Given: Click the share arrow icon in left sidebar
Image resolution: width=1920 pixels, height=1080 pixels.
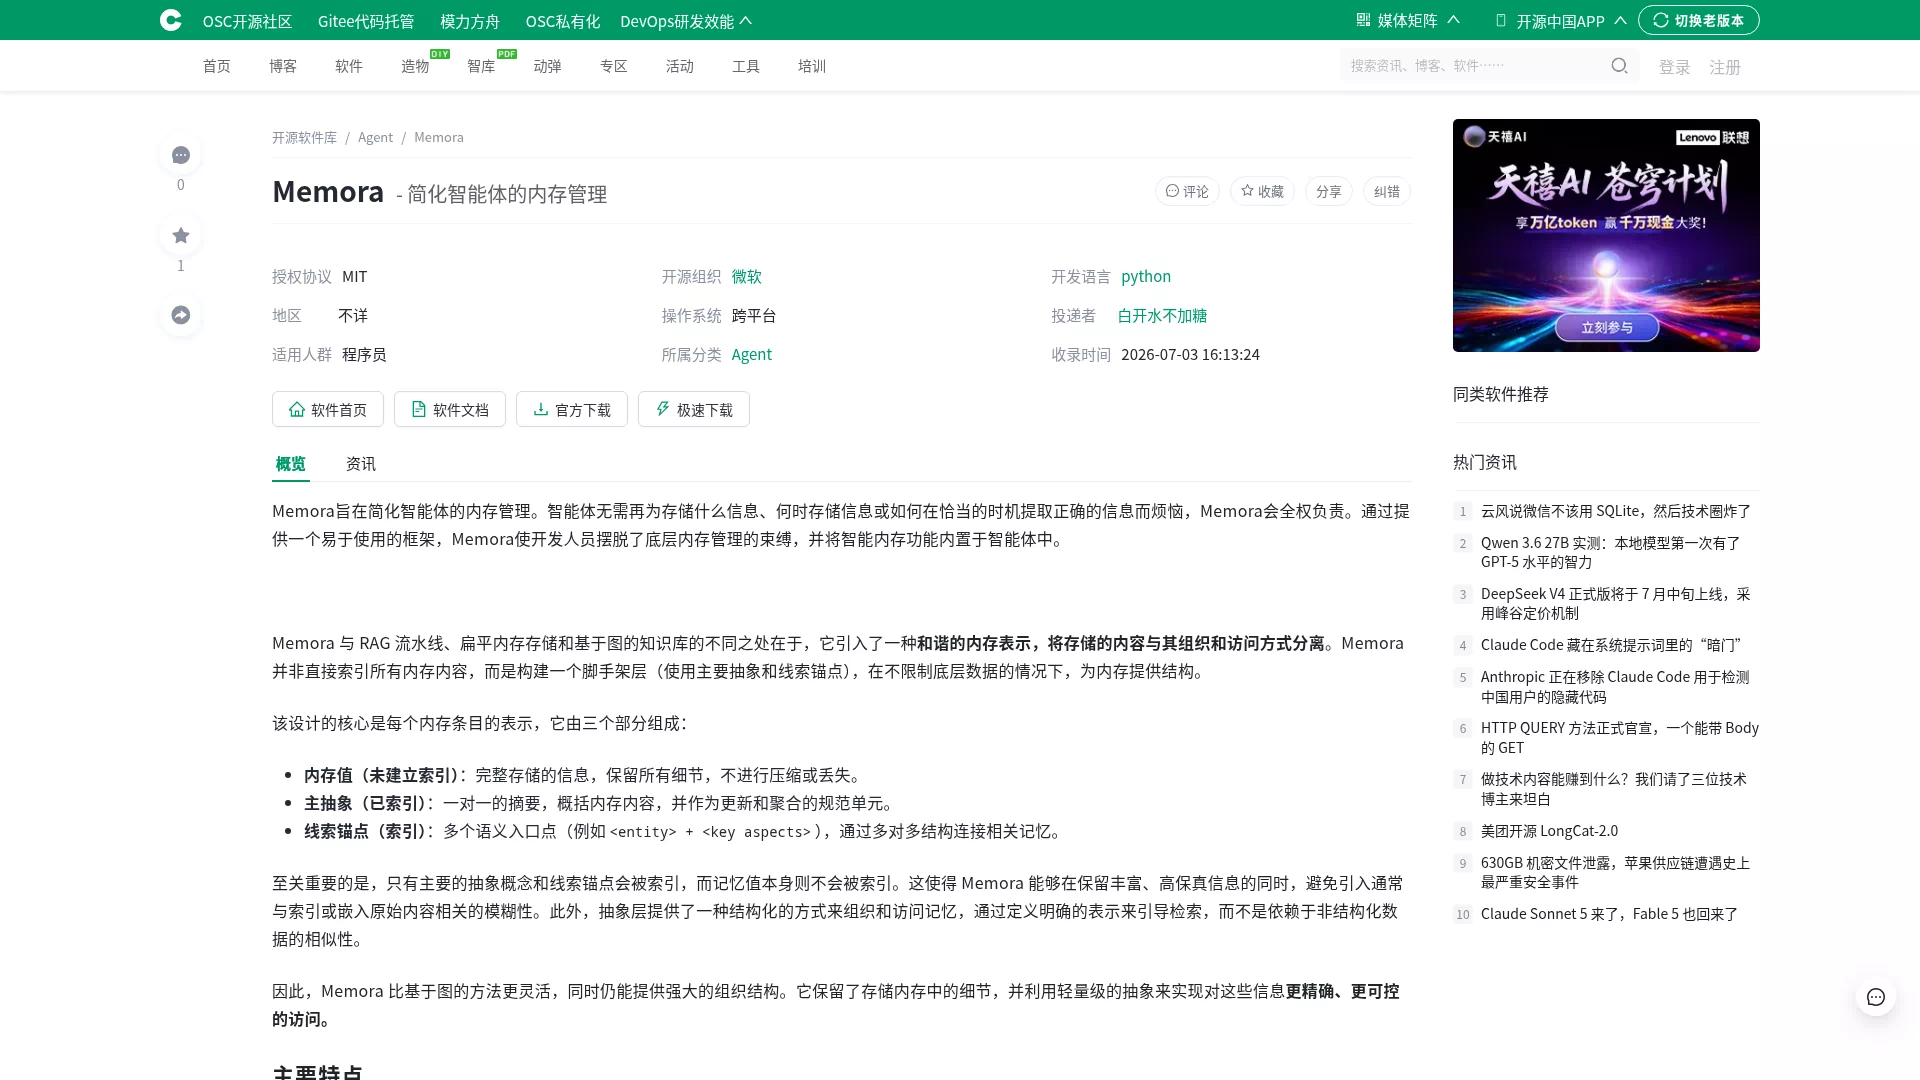Looking at the screenshot, I should pyautogui.click(x=181, y=315).
